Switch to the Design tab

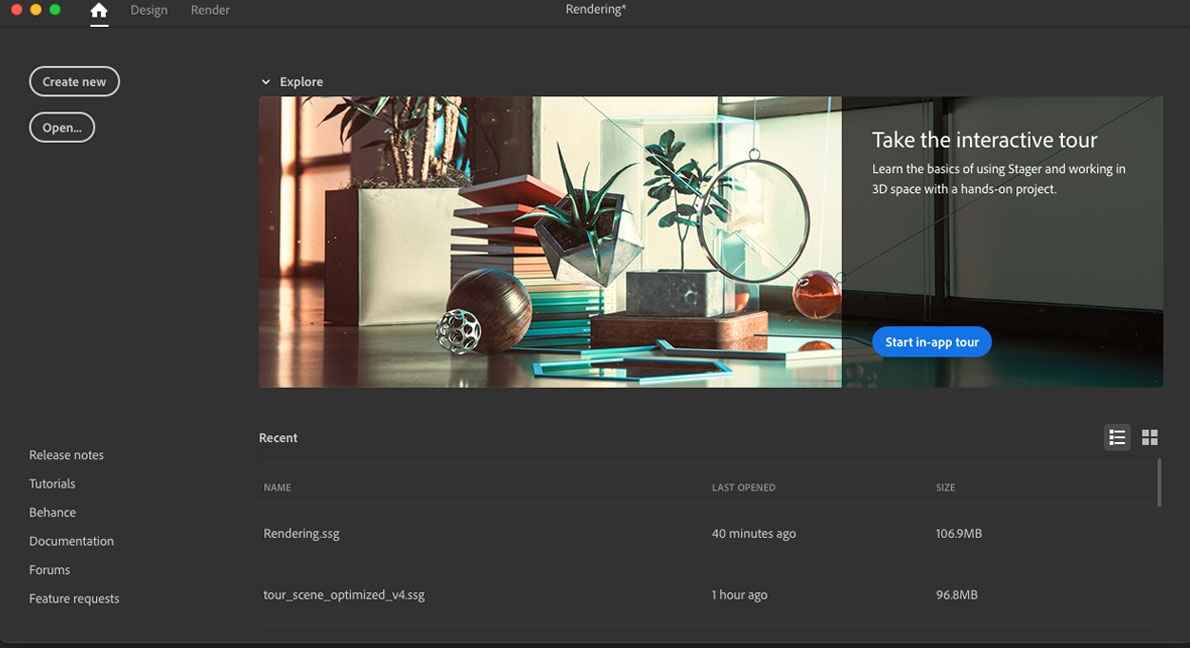(148, 9)
